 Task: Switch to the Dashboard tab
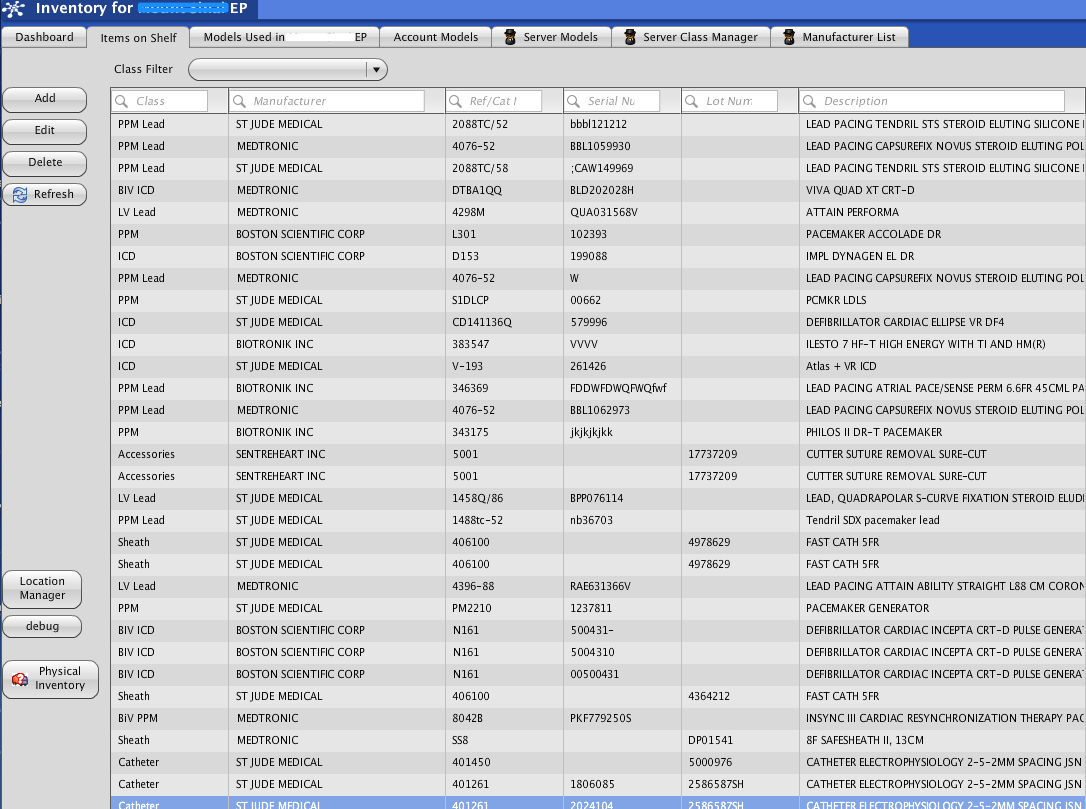(44, 37)
